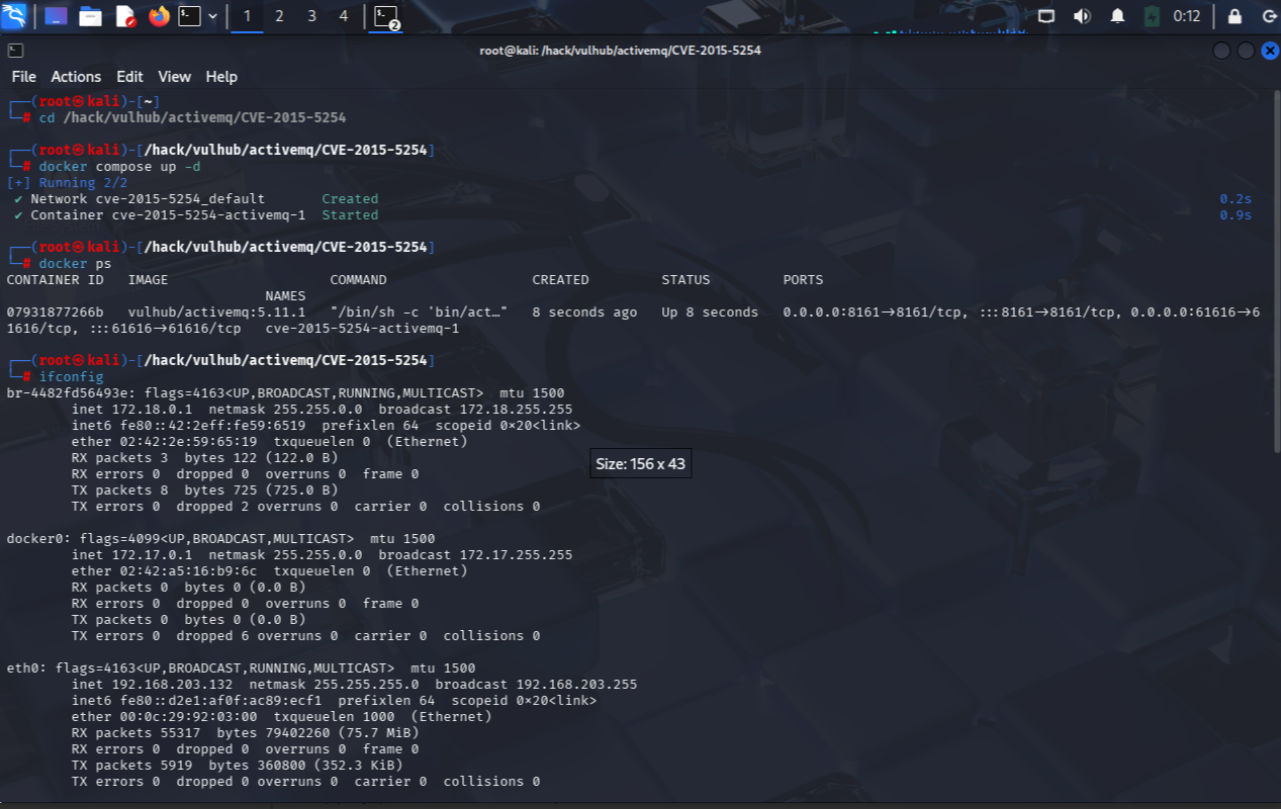Viewport: 1281px width, 809px height.
Task: Click the 'TX packets 5919' line
Action: tap(237, 765)
